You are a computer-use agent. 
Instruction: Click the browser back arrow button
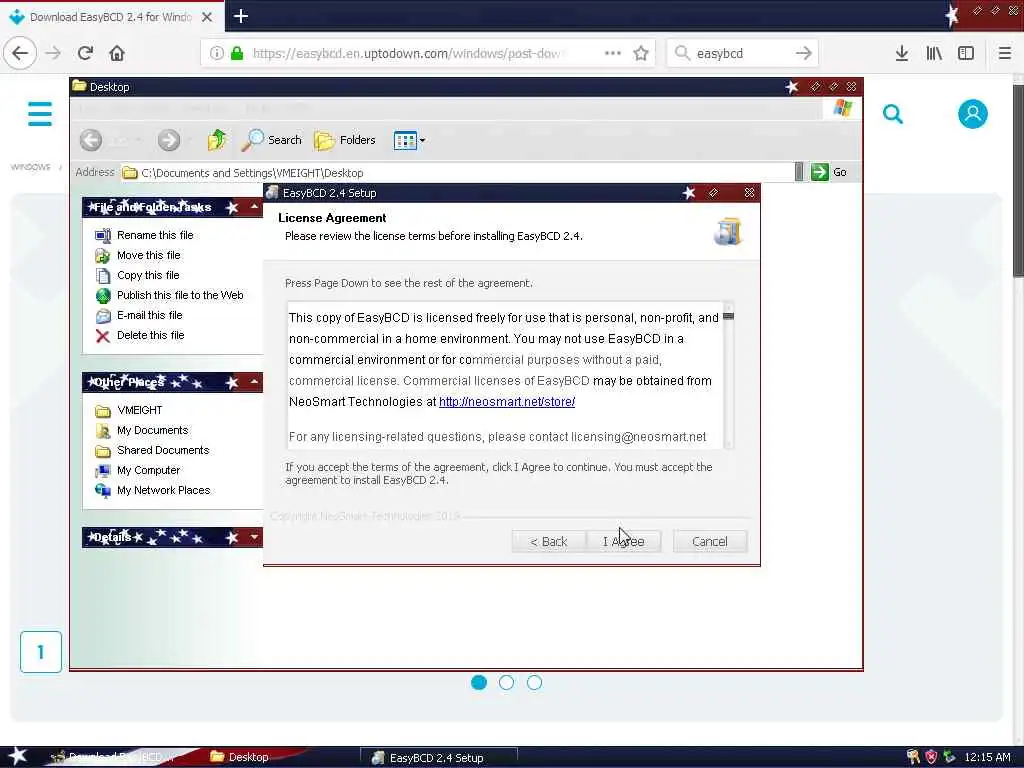tap(20, 53)
